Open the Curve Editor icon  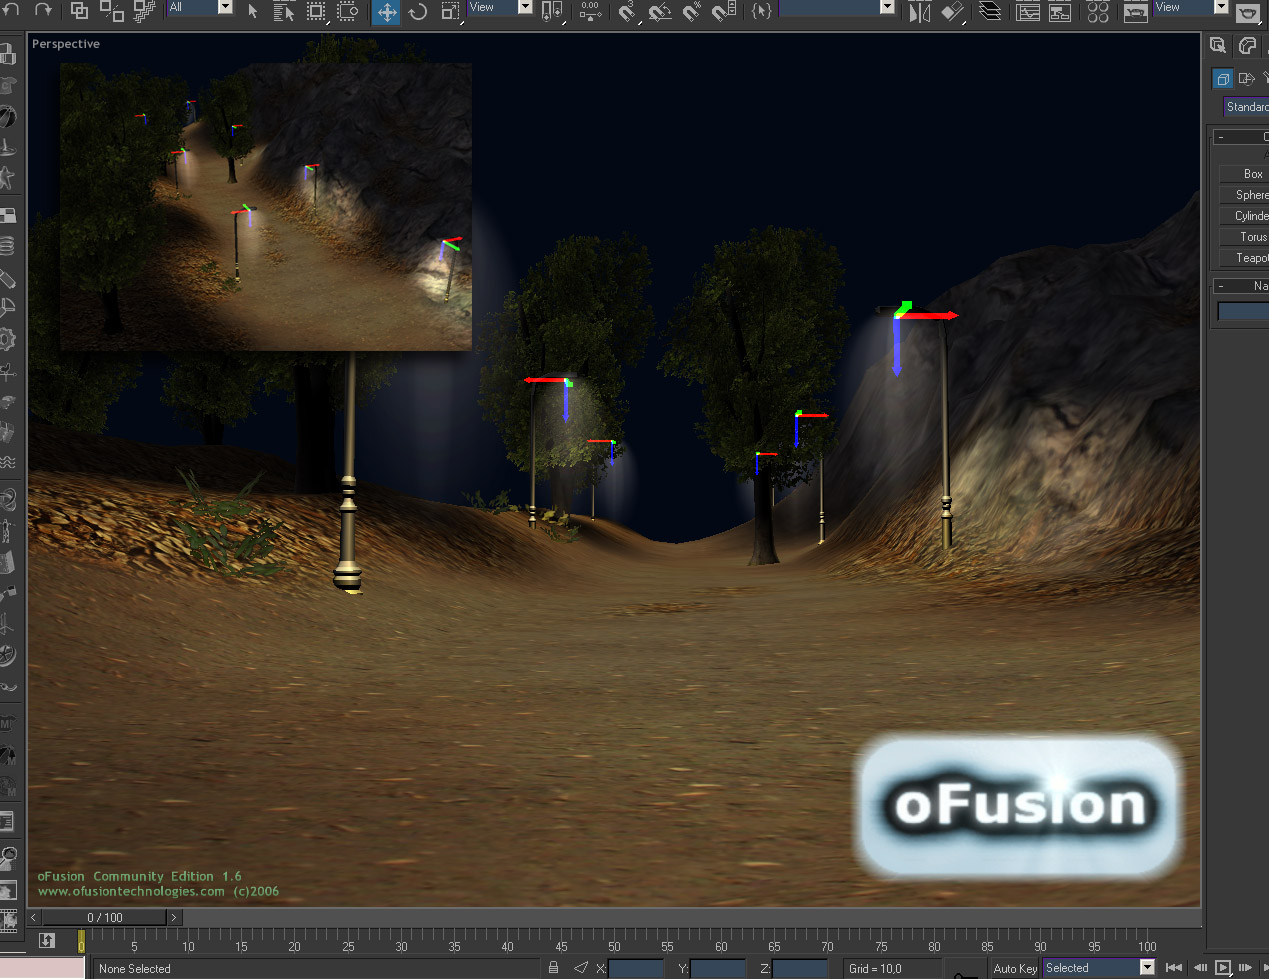click(x=1027, y=11)
